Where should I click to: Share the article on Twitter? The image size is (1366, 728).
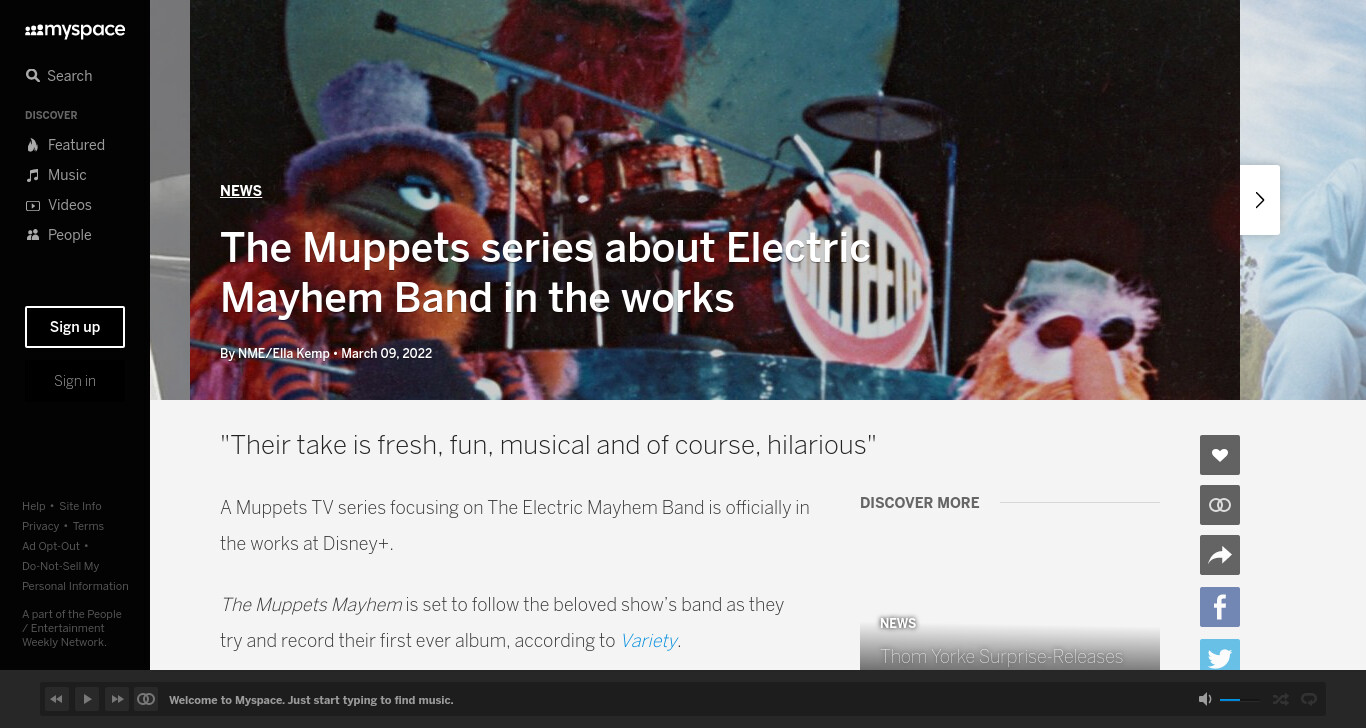(x=1220, y=655)
